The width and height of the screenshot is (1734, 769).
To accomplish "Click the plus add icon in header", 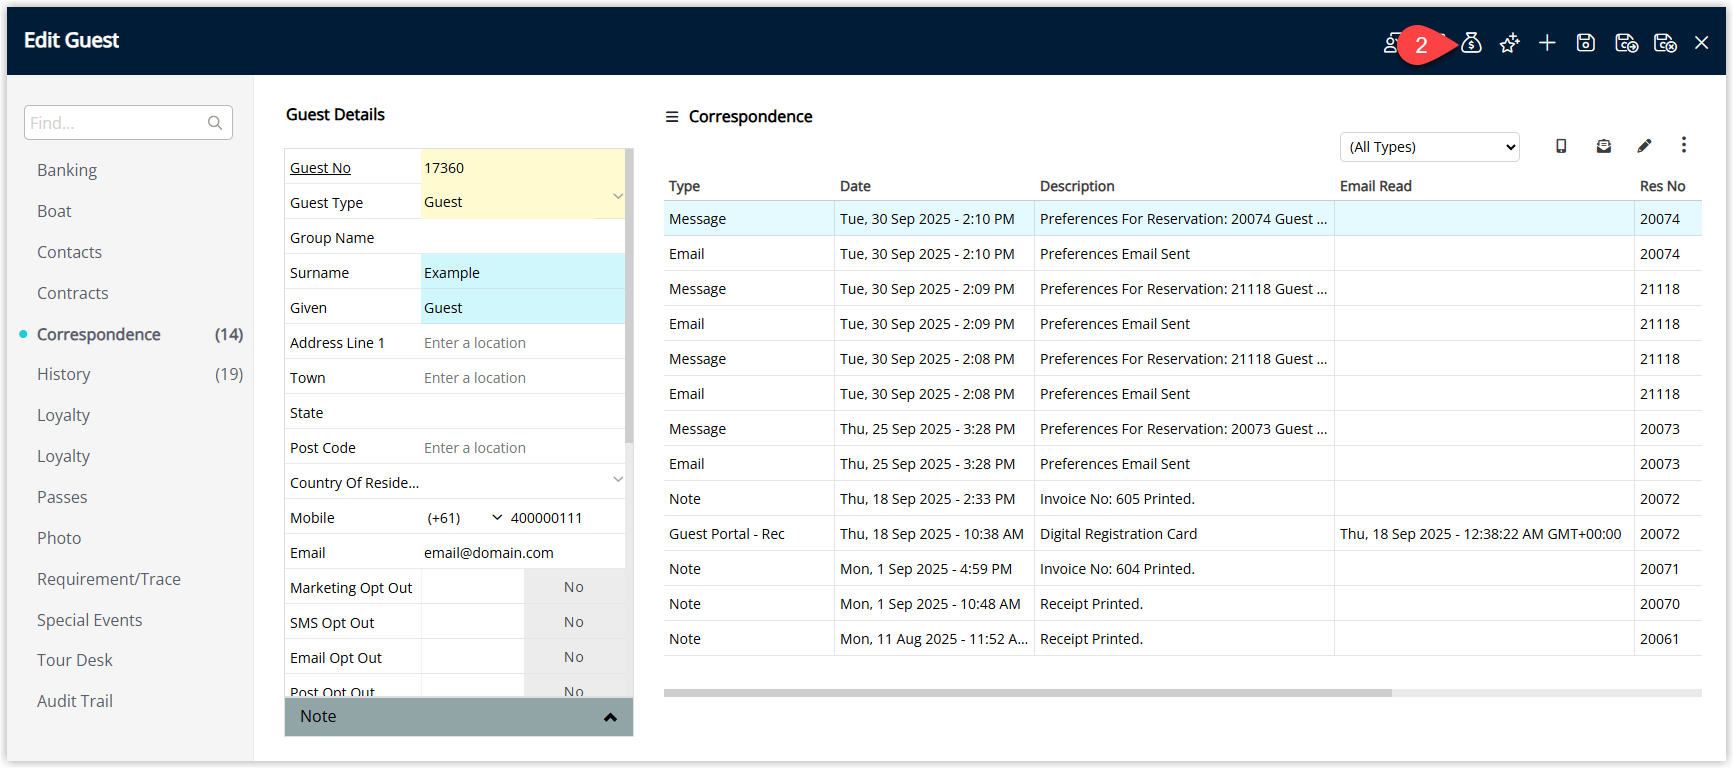I will 1547,43.
